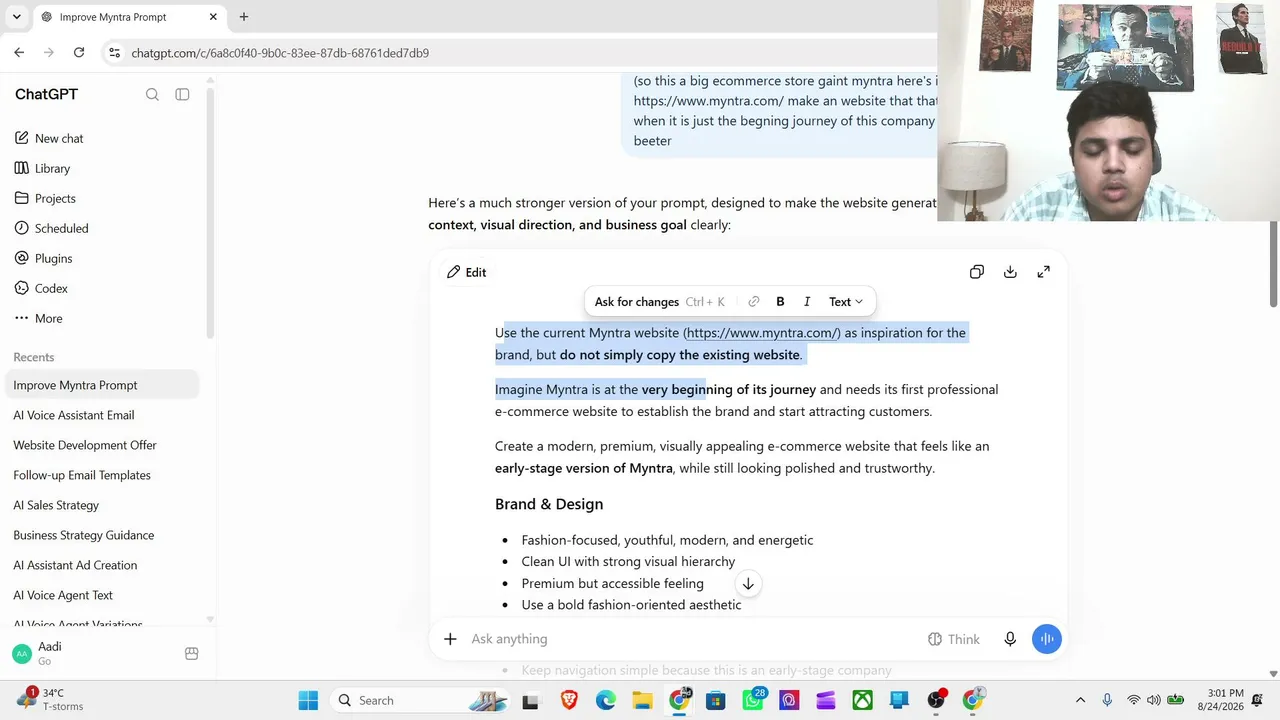Reload the ChatGPT page
This screenshot has height=720, width=1280.
[x=79, y=53]
